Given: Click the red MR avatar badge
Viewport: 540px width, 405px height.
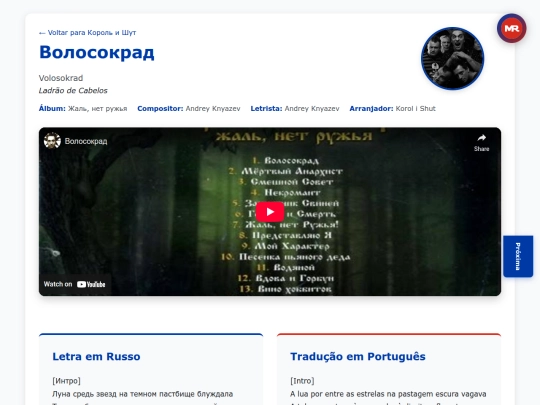Looking at the screenshot, I should [511, 29].
